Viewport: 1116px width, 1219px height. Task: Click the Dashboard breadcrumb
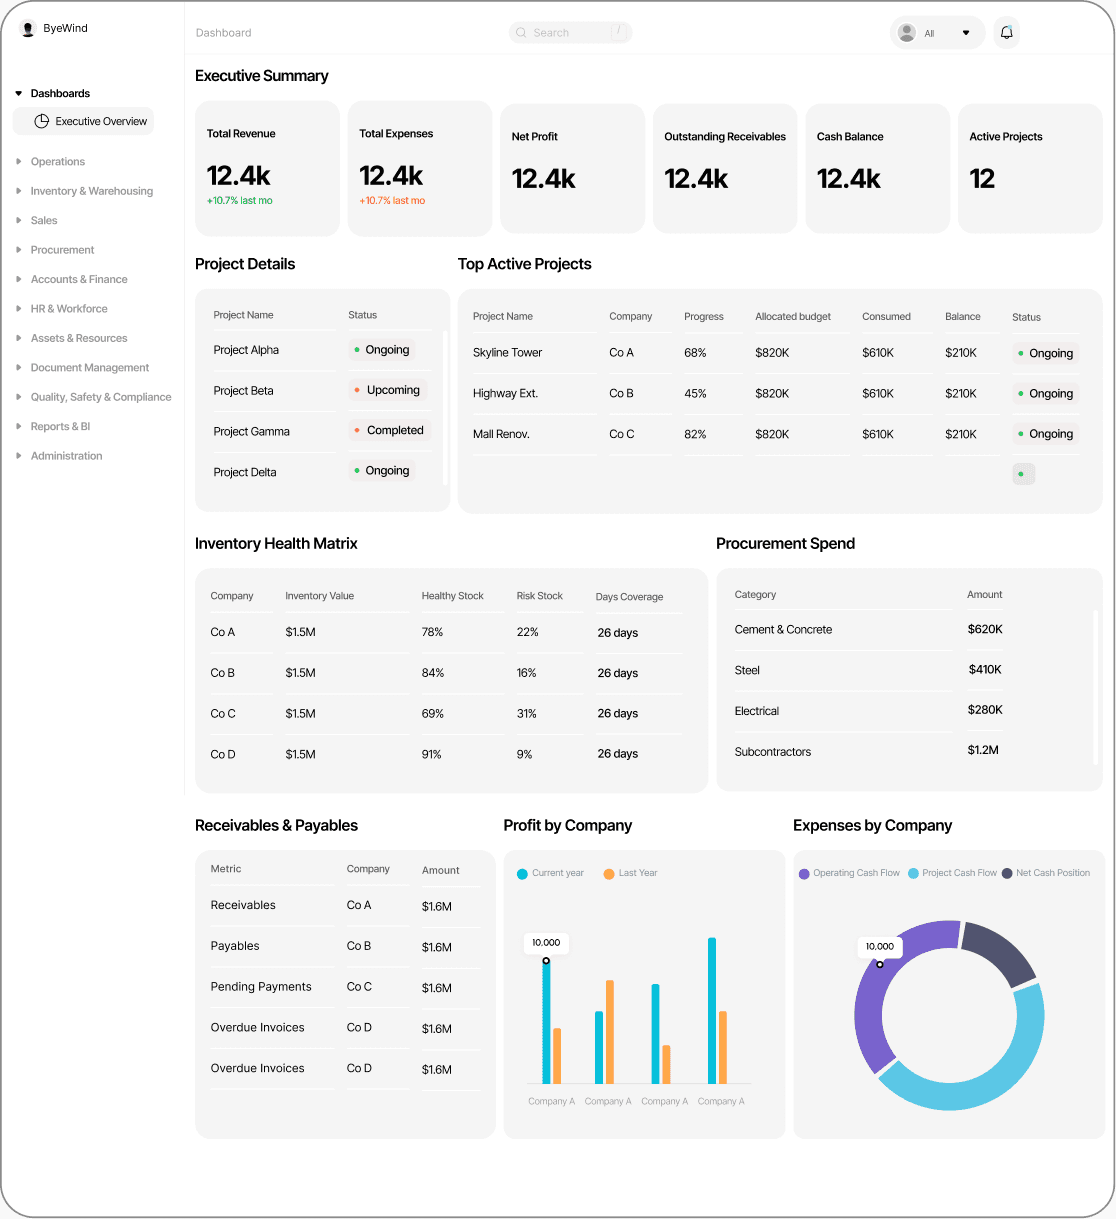click(223, 33)
